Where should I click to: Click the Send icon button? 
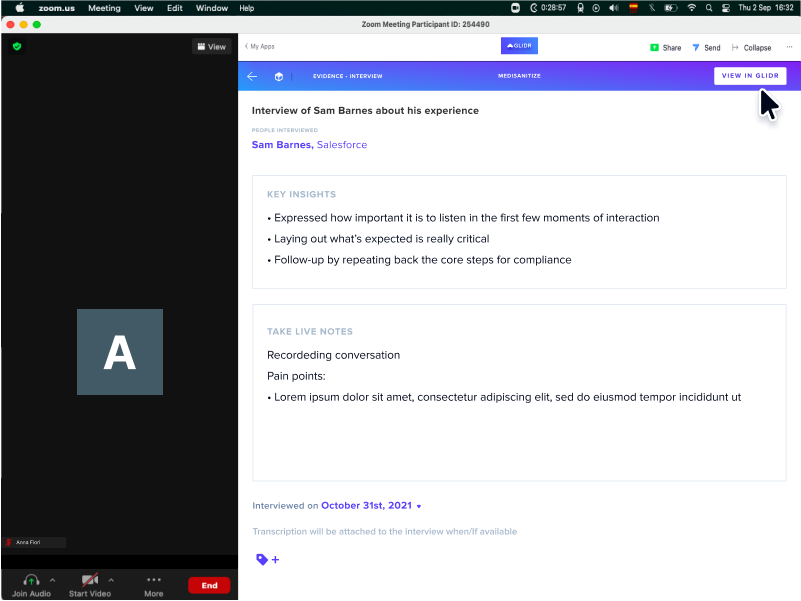tap(706, 48)
